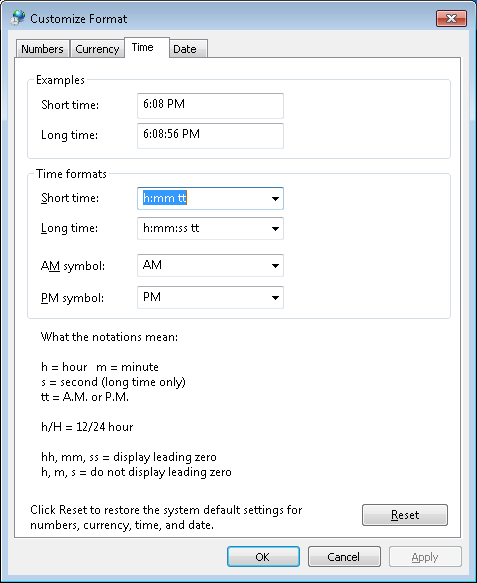Open the Currency tab
The height and width of the screenshot is (583, 477).
coord(97,49)
